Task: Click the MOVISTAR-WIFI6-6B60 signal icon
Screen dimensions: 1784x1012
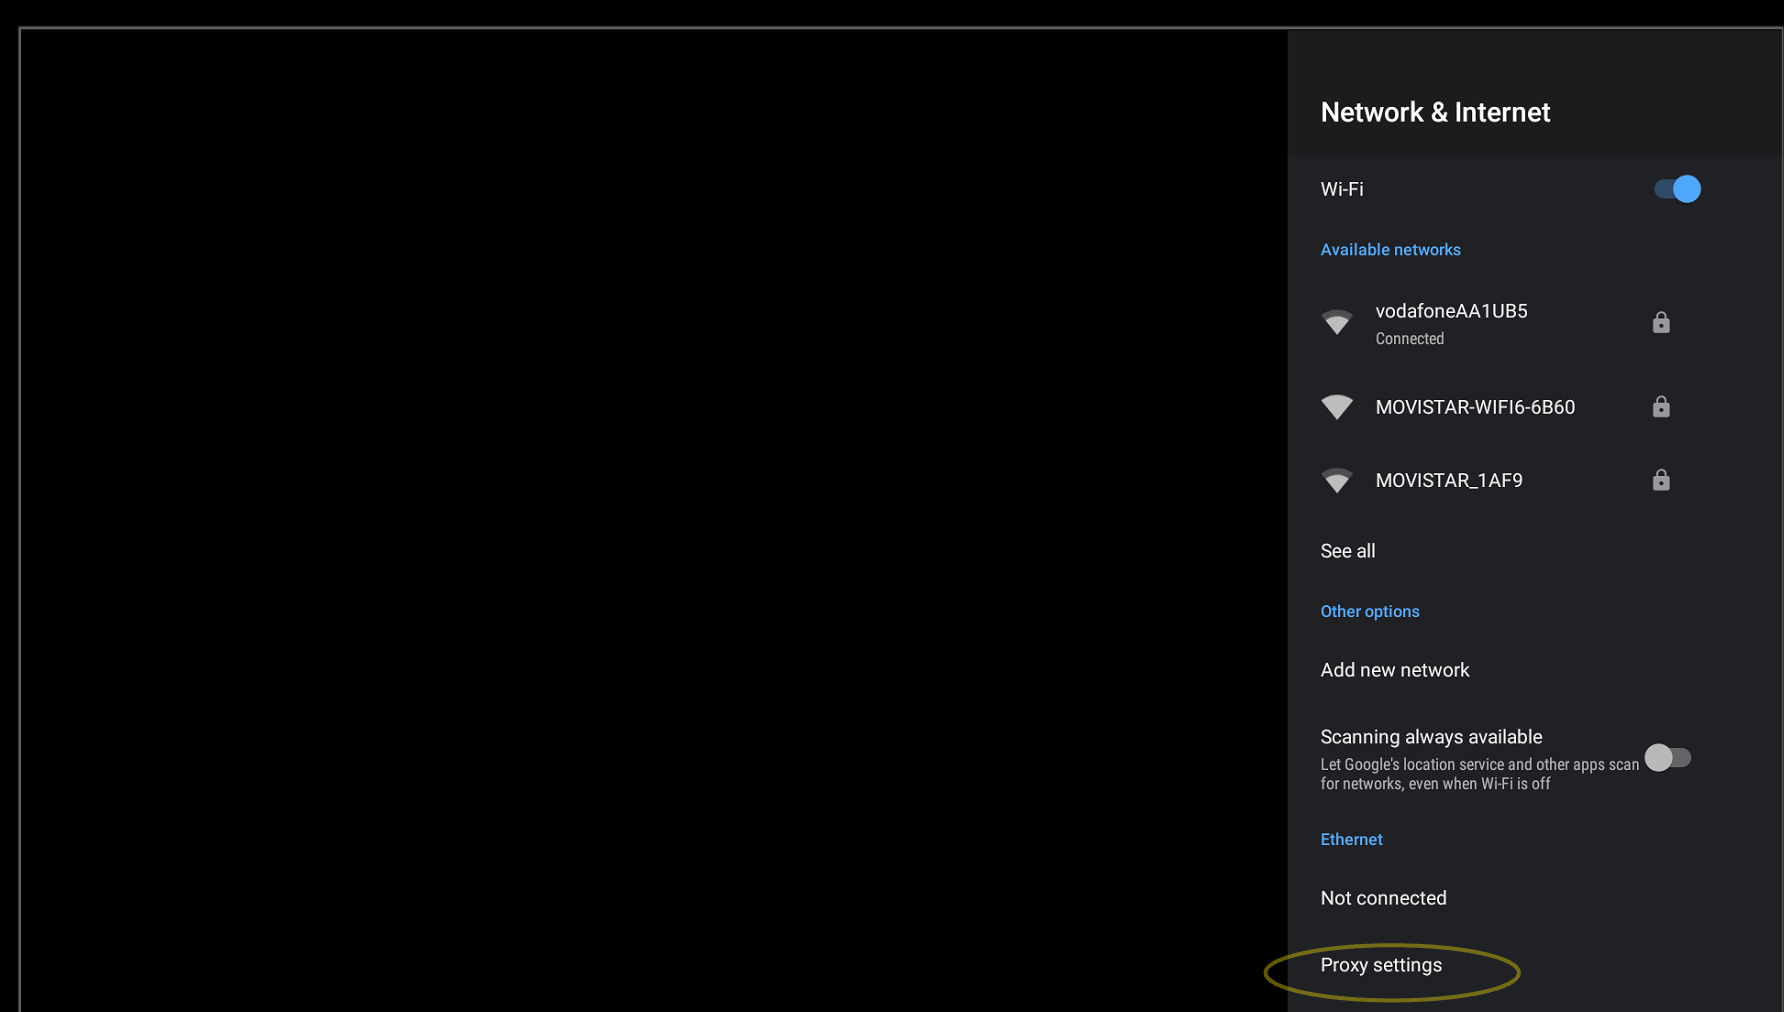Action: point(1337,407)
